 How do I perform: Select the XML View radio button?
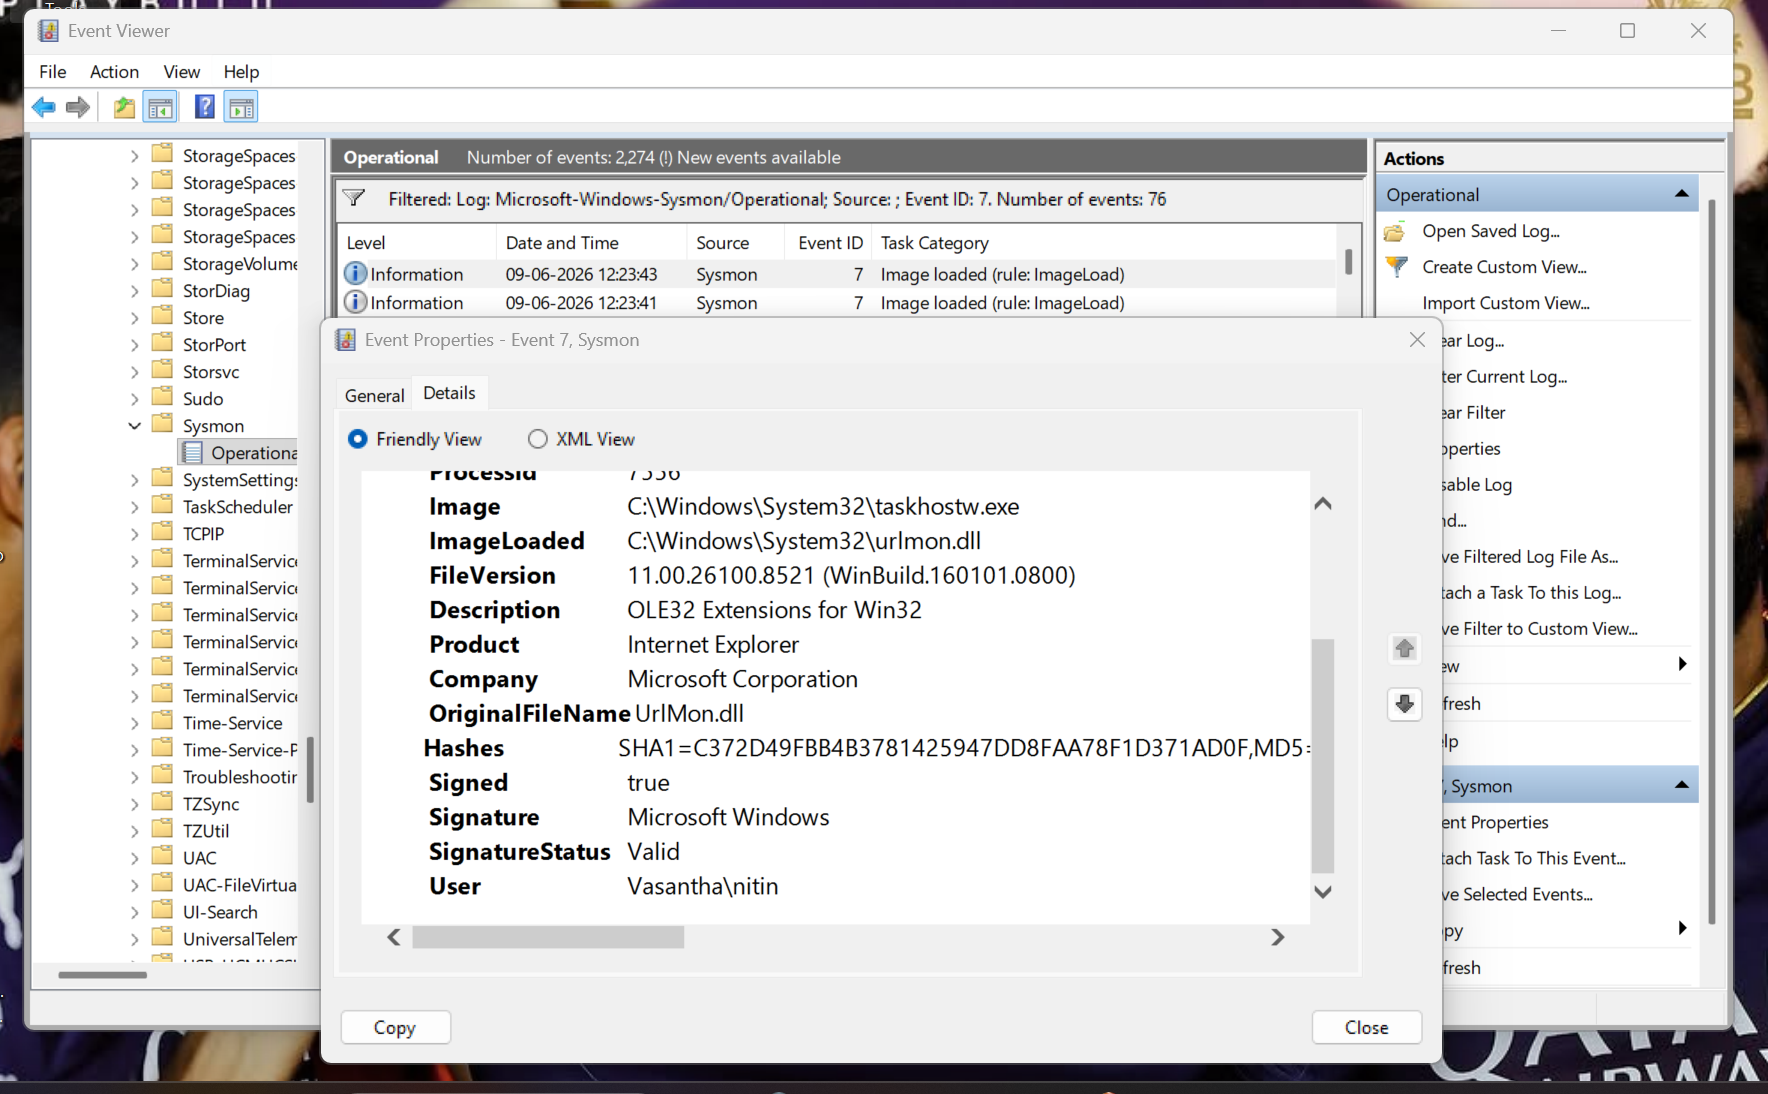coord(538,439)
